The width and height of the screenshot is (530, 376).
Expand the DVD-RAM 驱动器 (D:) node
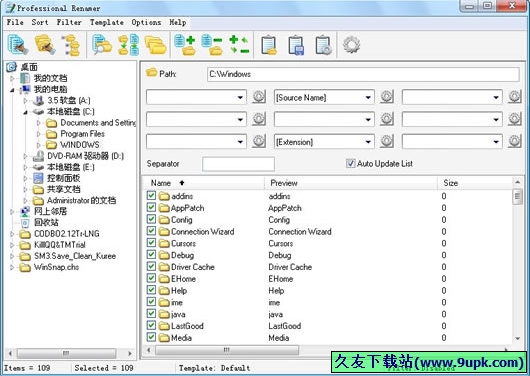click(25, 156)
